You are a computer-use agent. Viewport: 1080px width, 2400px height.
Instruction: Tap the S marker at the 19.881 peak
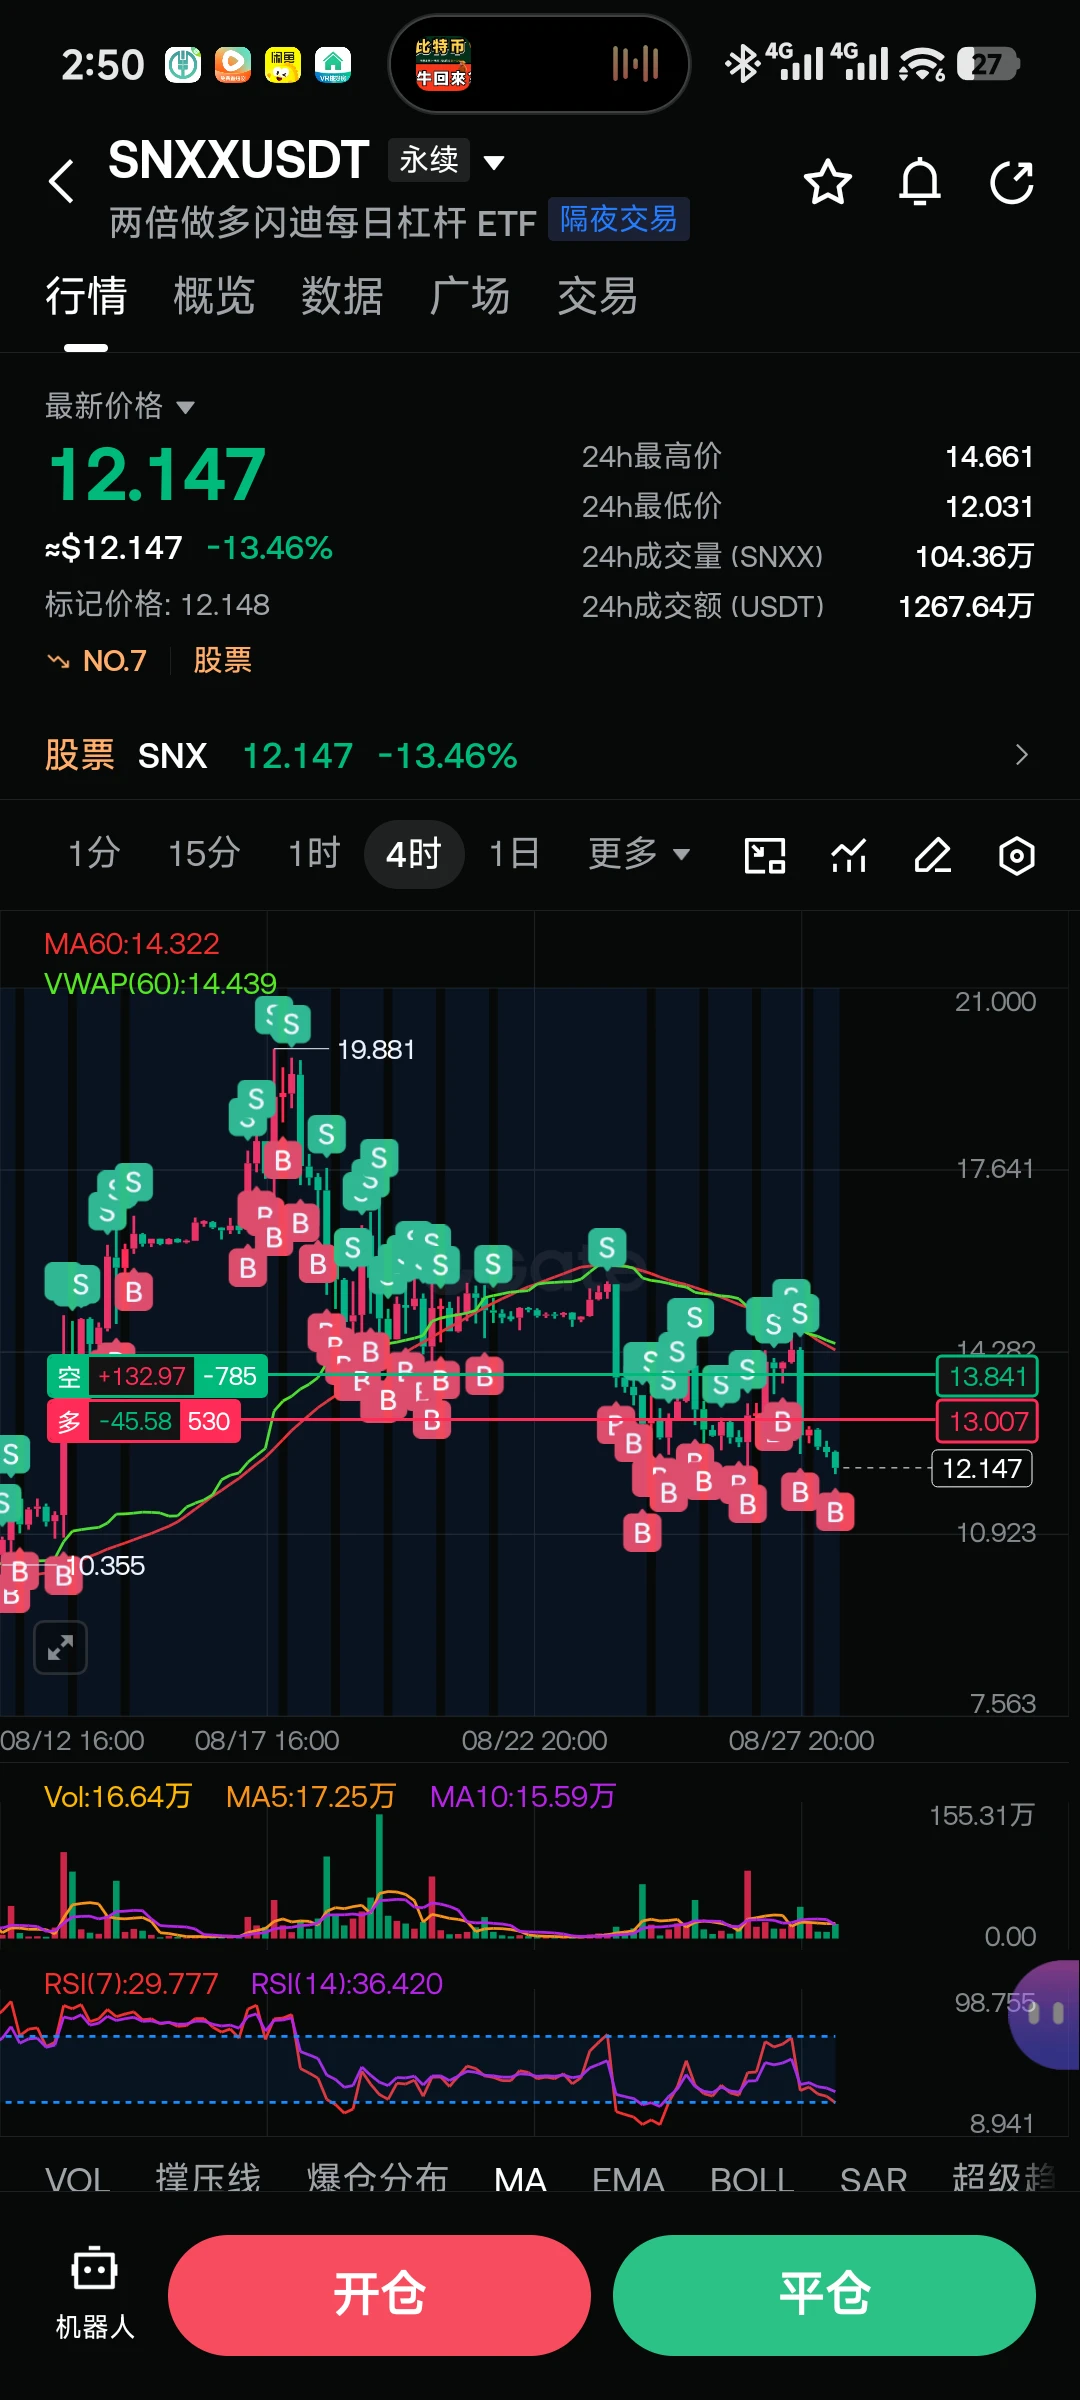(291, 1023)
